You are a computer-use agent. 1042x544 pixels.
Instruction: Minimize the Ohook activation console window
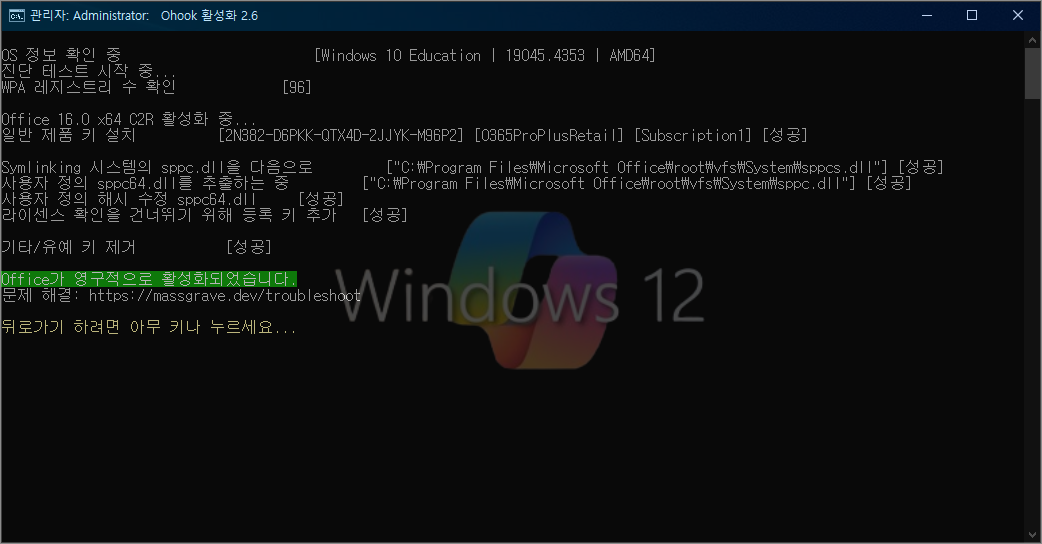click(x=927, y=15)
